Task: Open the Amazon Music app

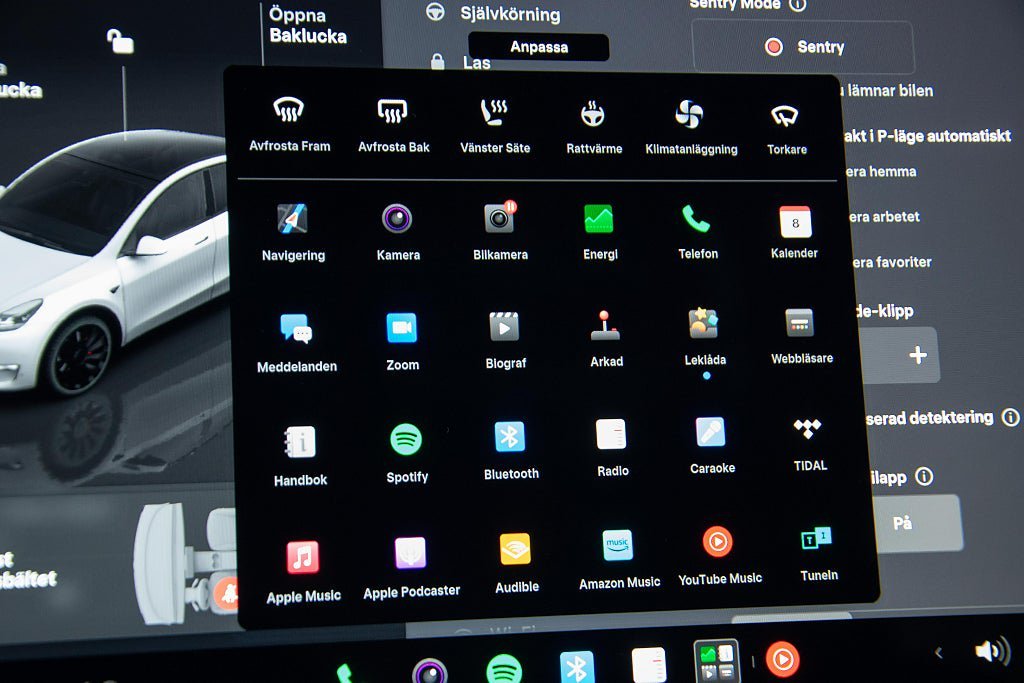Action: pos(619,560)
